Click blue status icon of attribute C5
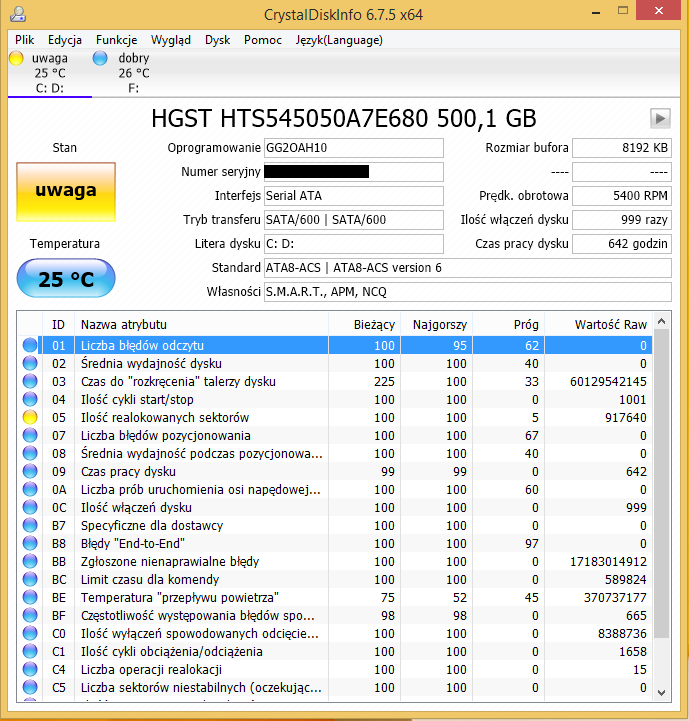 30,687
